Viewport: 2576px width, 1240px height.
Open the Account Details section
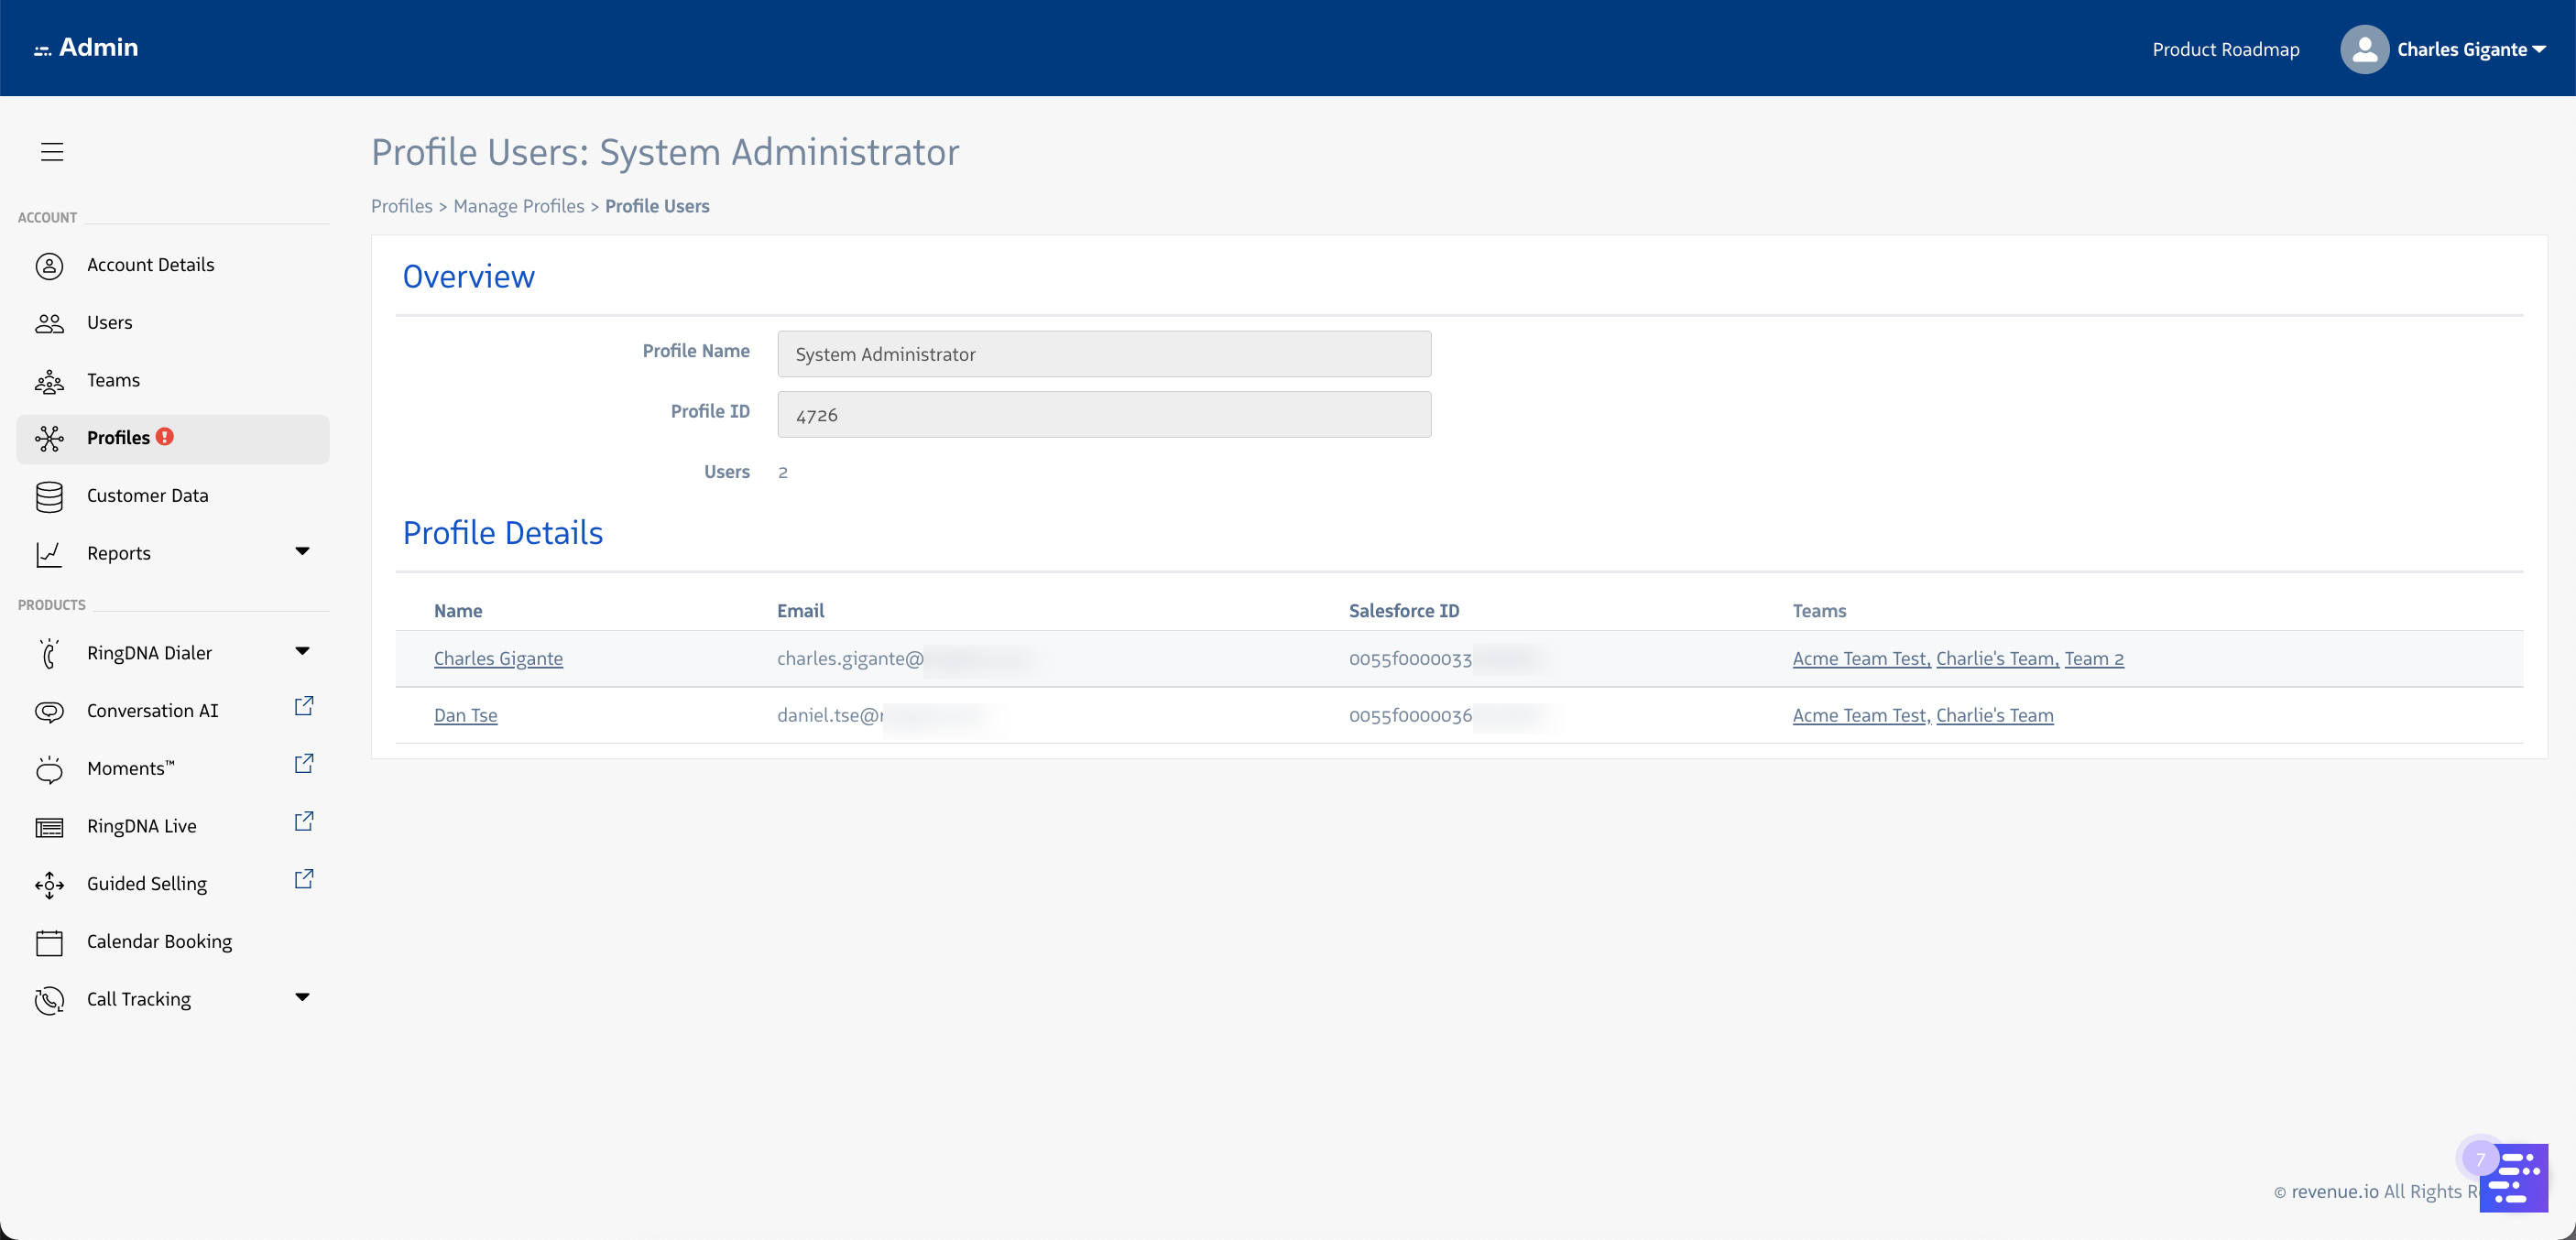(x=150, y=264)
